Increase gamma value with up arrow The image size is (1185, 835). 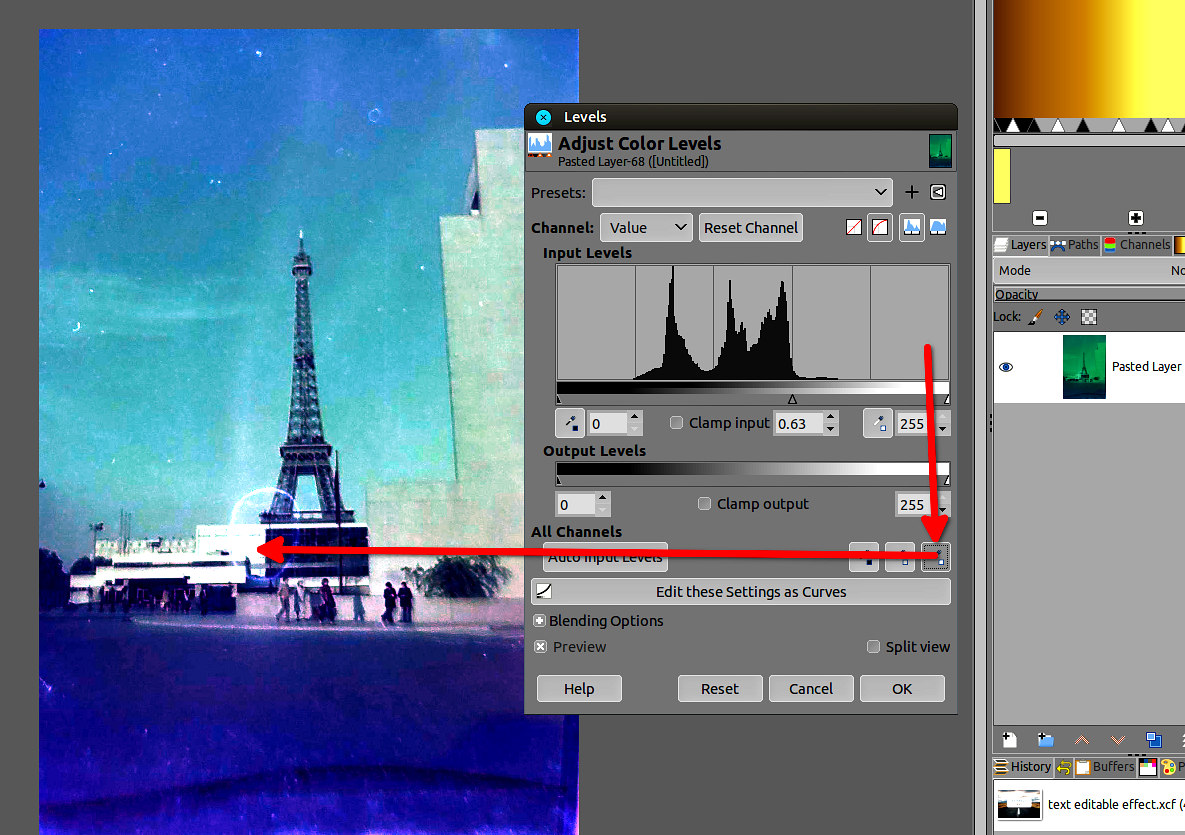[x=831, y=416]
